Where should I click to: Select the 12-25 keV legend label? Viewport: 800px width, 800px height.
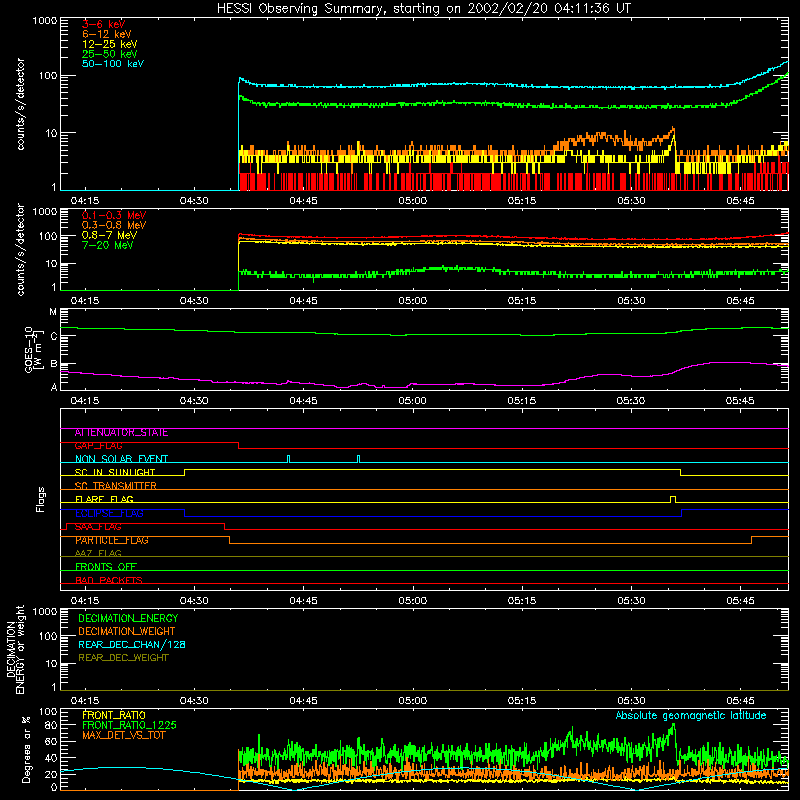click(x=110, y=44)
